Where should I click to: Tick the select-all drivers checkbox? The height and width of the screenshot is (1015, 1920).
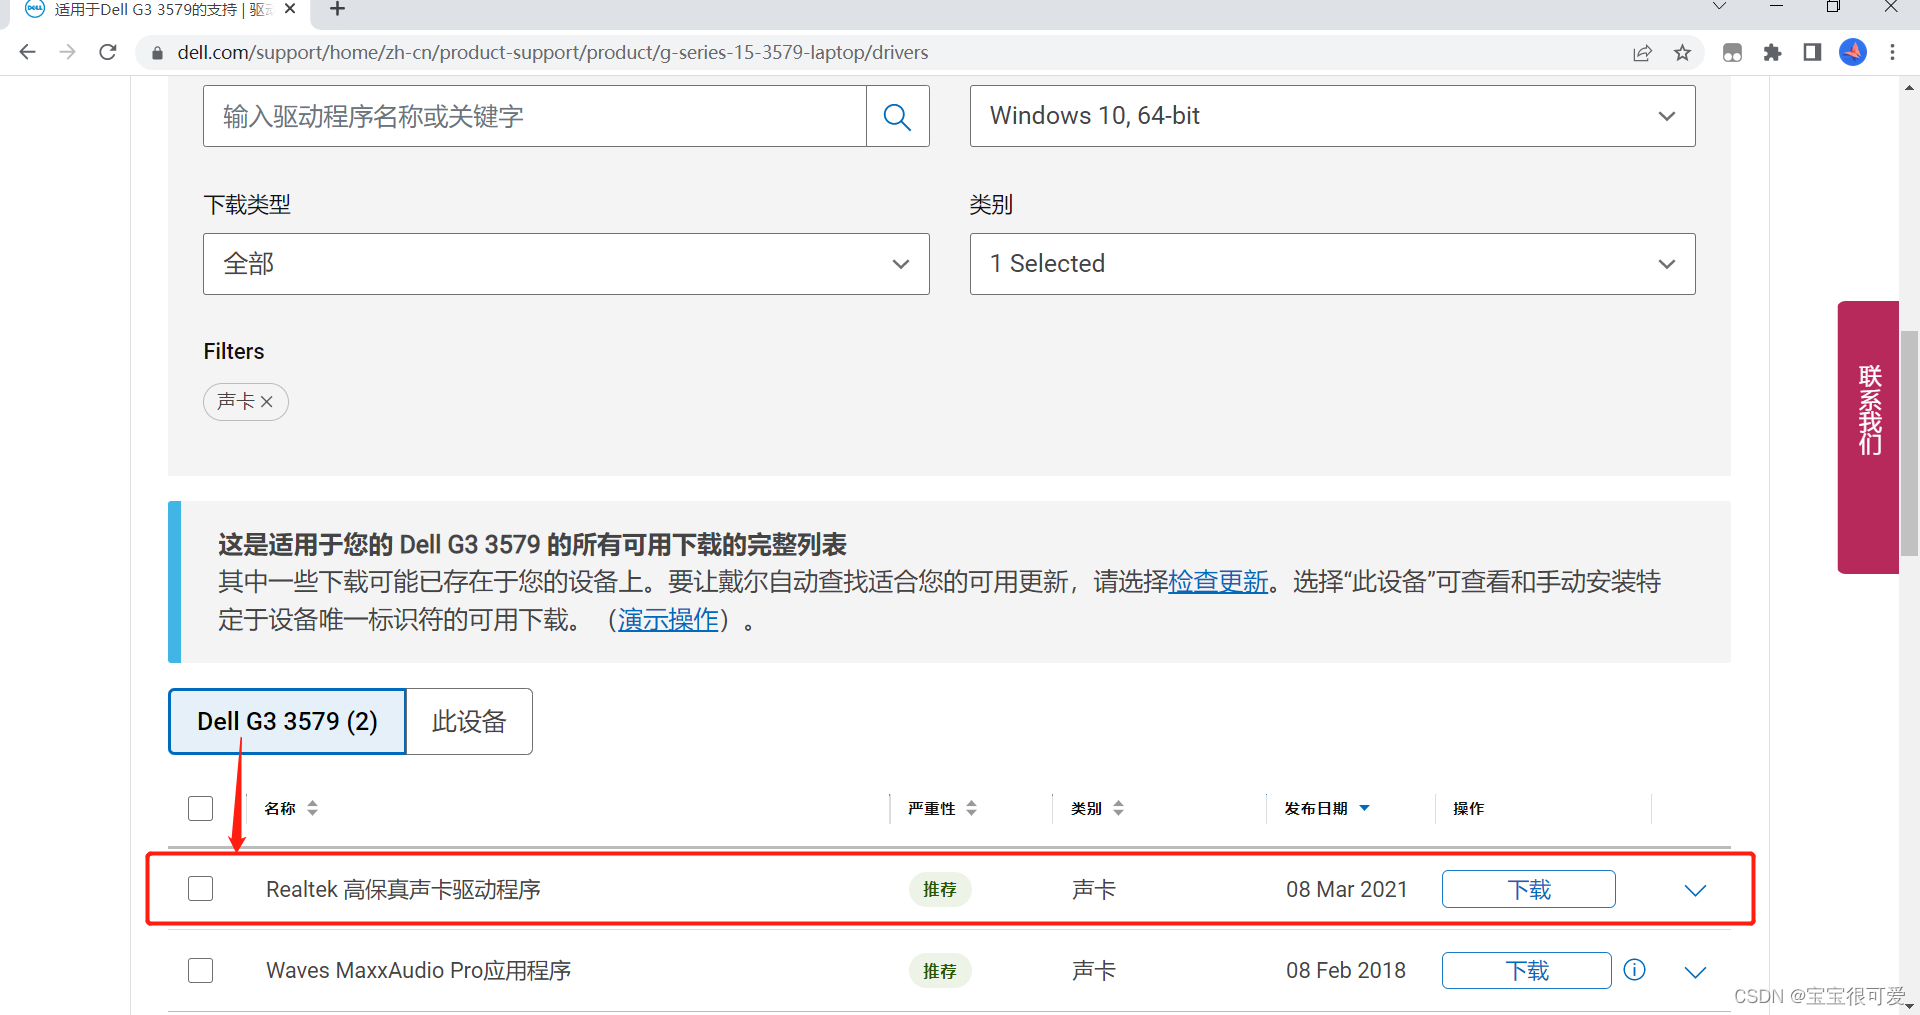pyautogui.click(x=200, y=808)
